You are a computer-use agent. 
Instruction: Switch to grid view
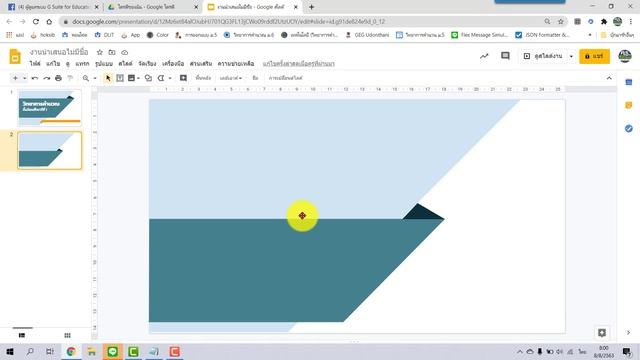click(x=67, y=335)
